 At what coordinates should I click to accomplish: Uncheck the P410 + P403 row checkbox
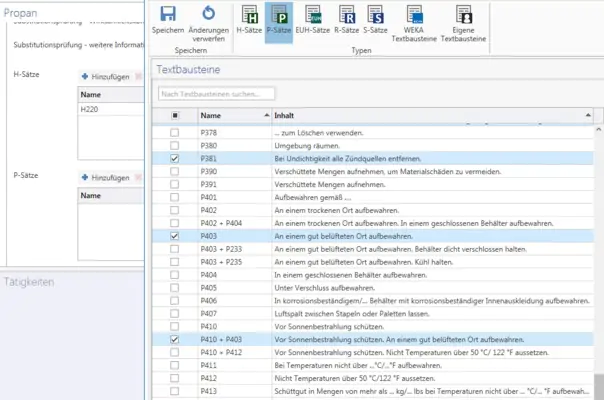pyautogui.click(x=174, y=339)
